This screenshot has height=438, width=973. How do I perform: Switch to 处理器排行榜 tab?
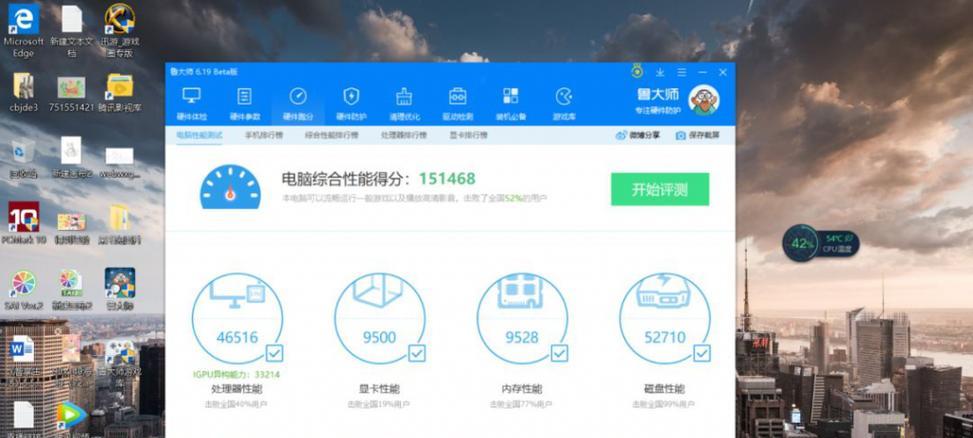tap(404, 135)
